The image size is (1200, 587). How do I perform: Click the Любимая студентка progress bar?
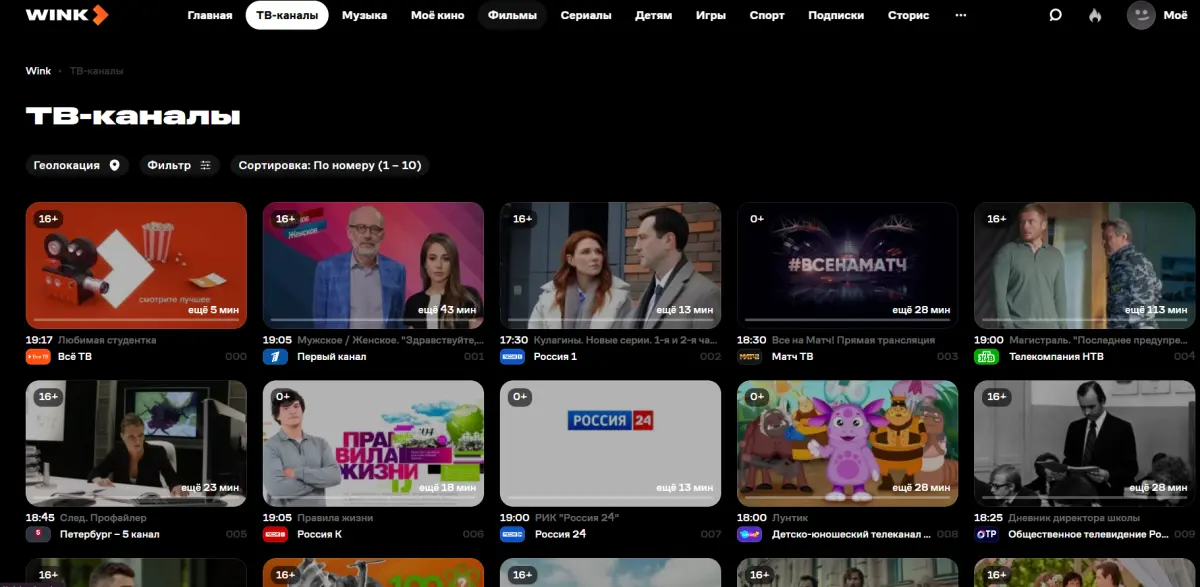click(136, 320)
